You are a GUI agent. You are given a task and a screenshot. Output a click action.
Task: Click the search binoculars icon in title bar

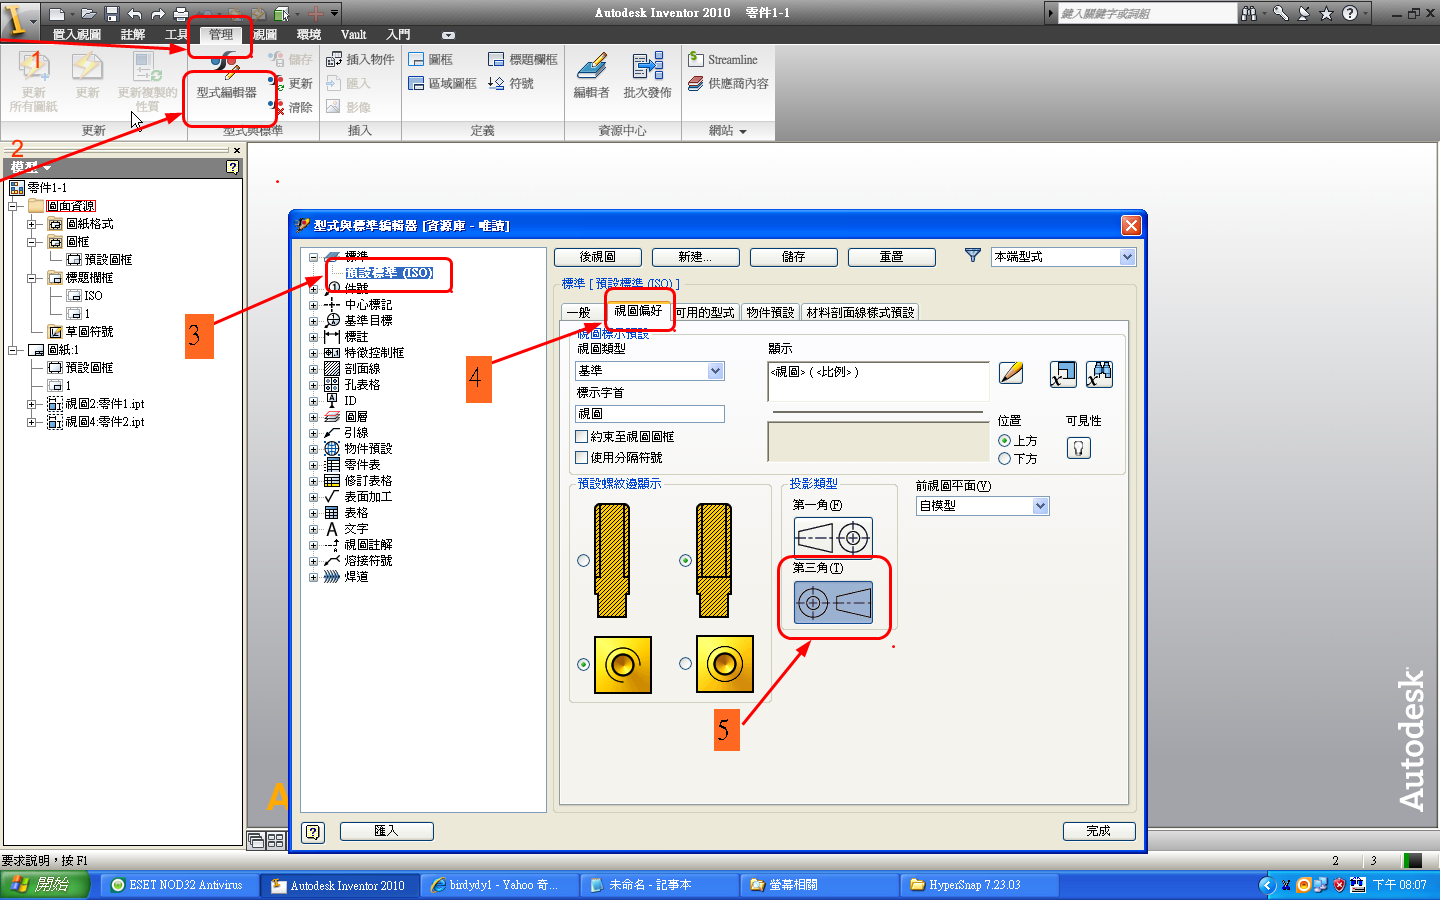pyautogui.click(x=1249, y=13)
